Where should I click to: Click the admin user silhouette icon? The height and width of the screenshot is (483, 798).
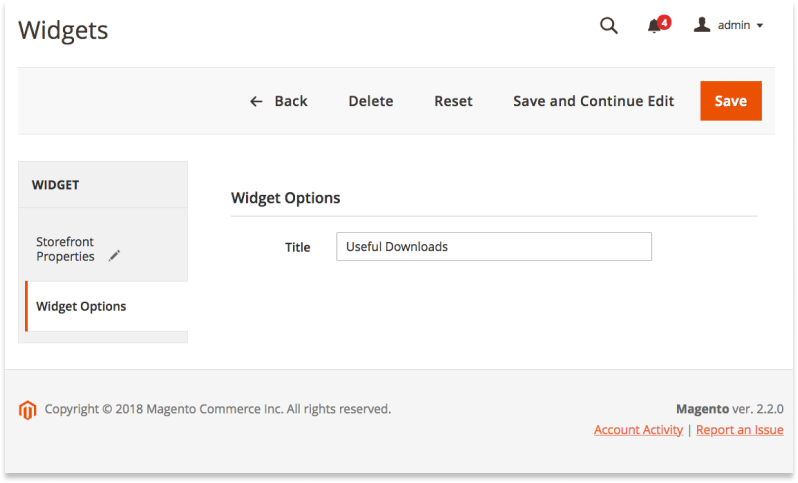[x=702, y=25]
